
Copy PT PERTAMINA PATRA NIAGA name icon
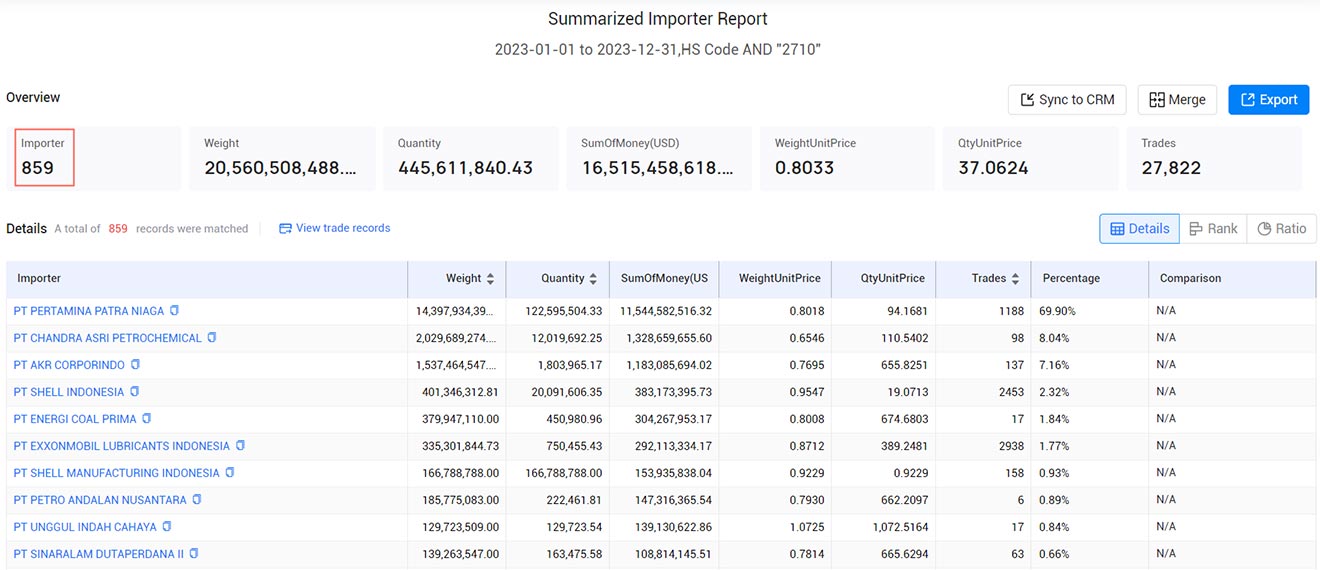pyautogui.click(x=175, y=311)
